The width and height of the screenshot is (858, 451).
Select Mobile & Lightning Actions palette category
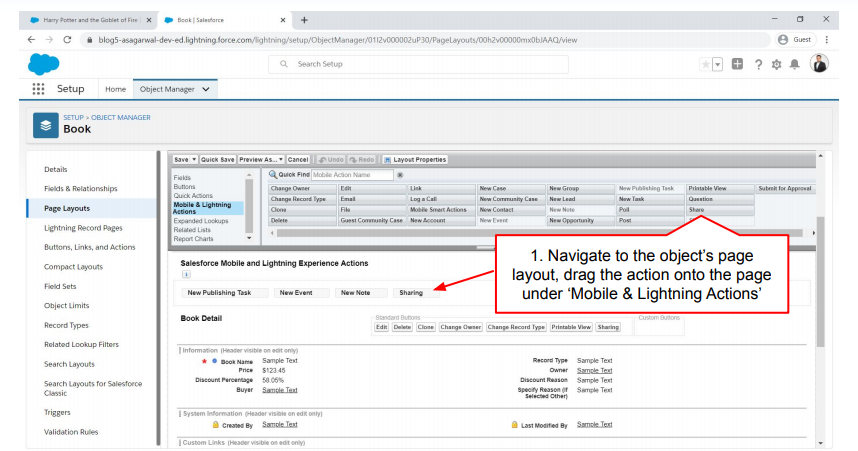(x=208, y=208)
